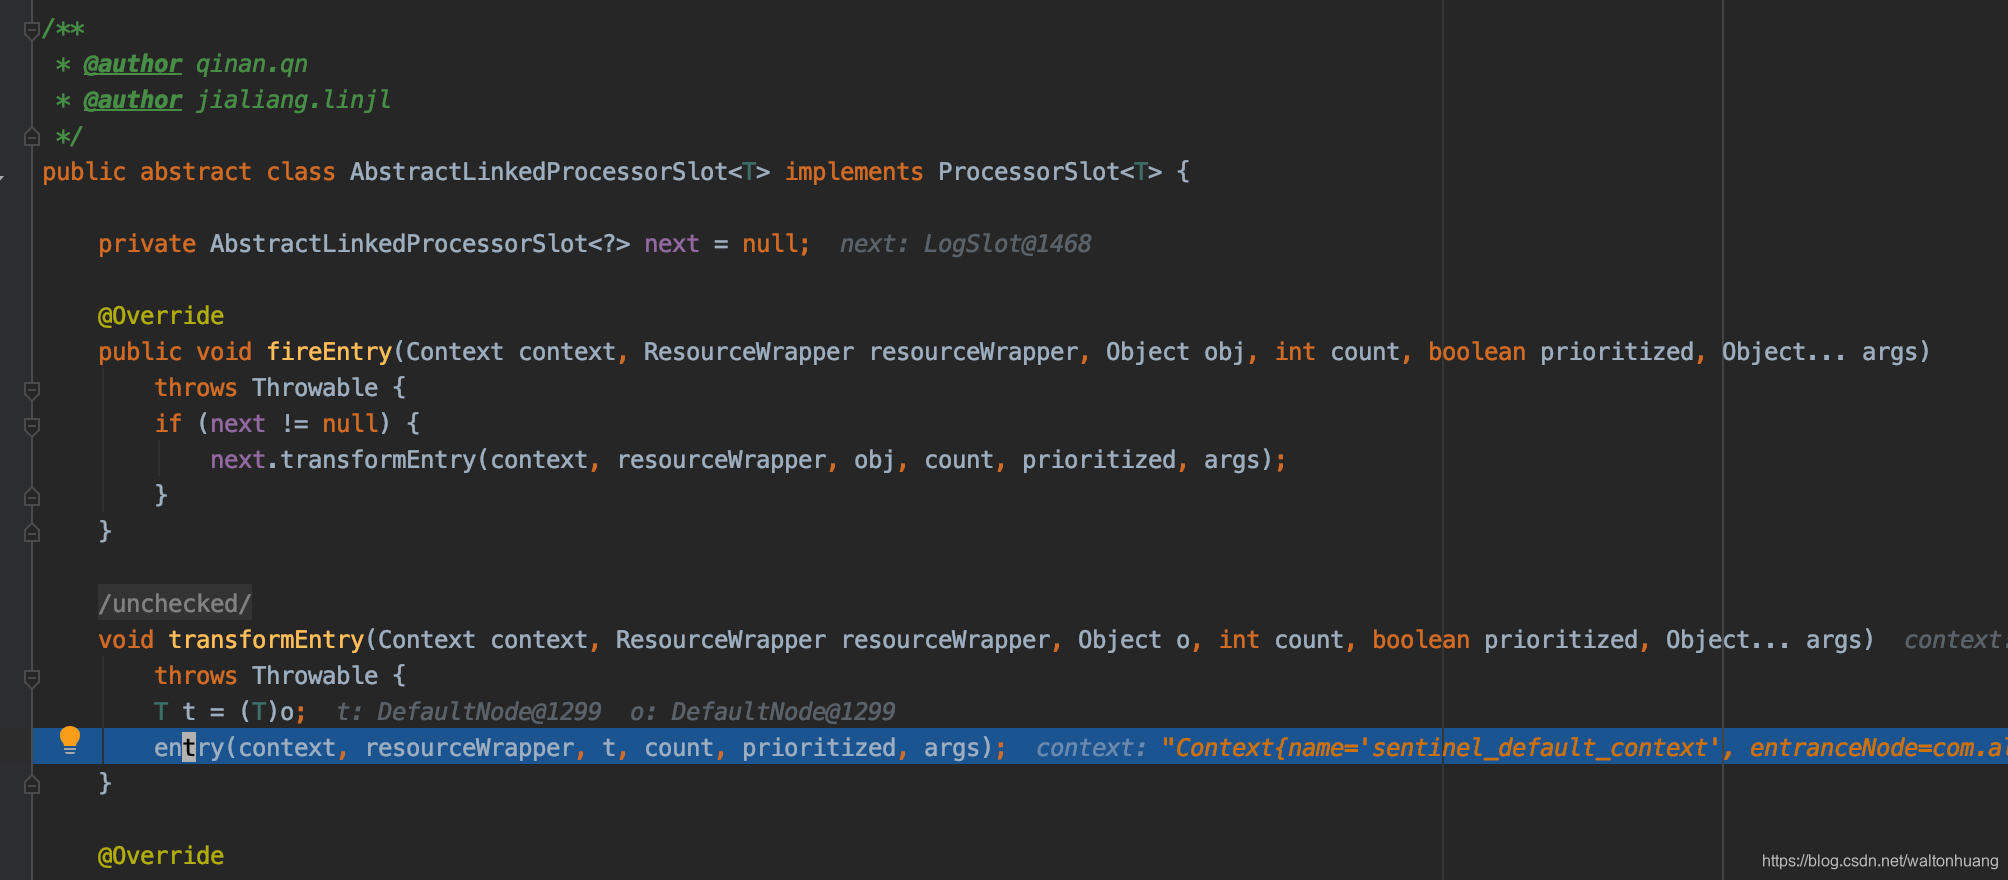Screen dimensions: 2008x880
Task: Click the inline hint t: DefaultNode@1299
Action: (469, 712)
